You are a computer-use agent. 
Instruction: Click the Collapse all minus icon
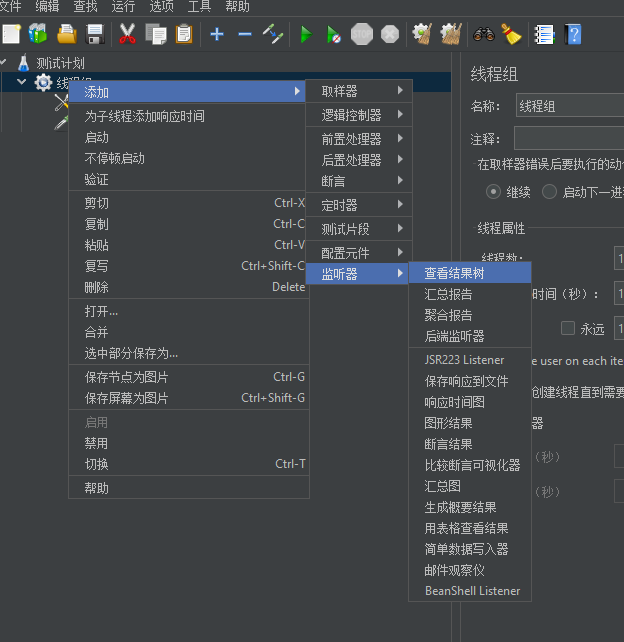pos(245,34)
